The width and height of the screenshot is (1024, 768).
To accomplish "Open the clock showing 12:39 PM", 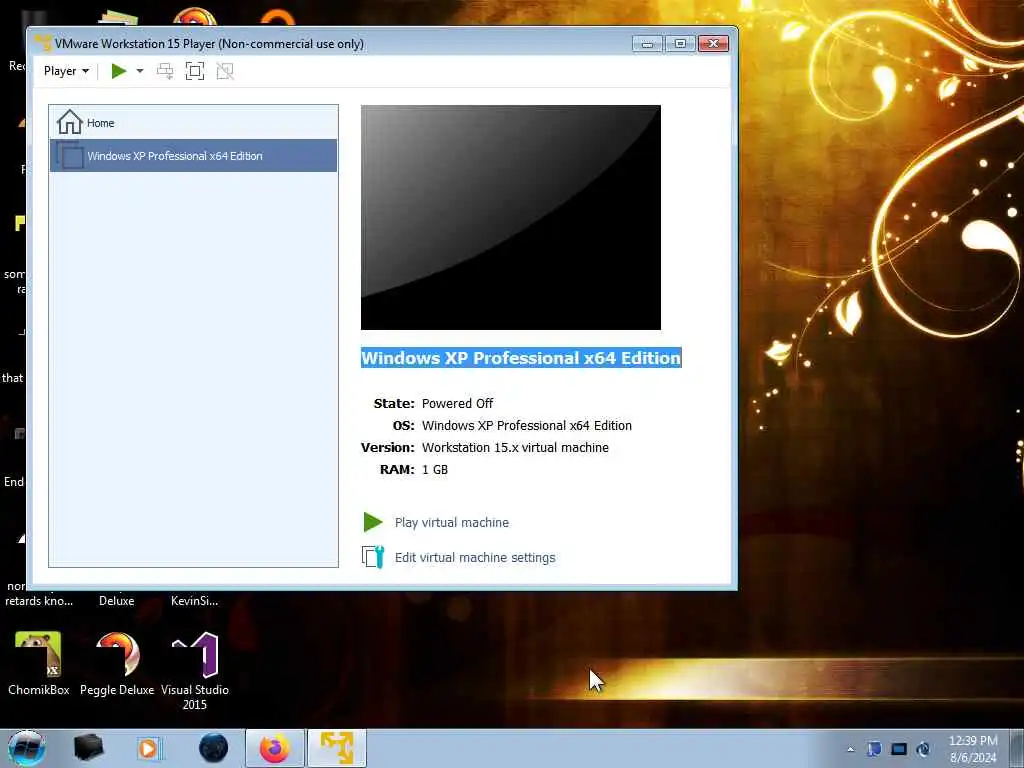I will tap(973, 749).
